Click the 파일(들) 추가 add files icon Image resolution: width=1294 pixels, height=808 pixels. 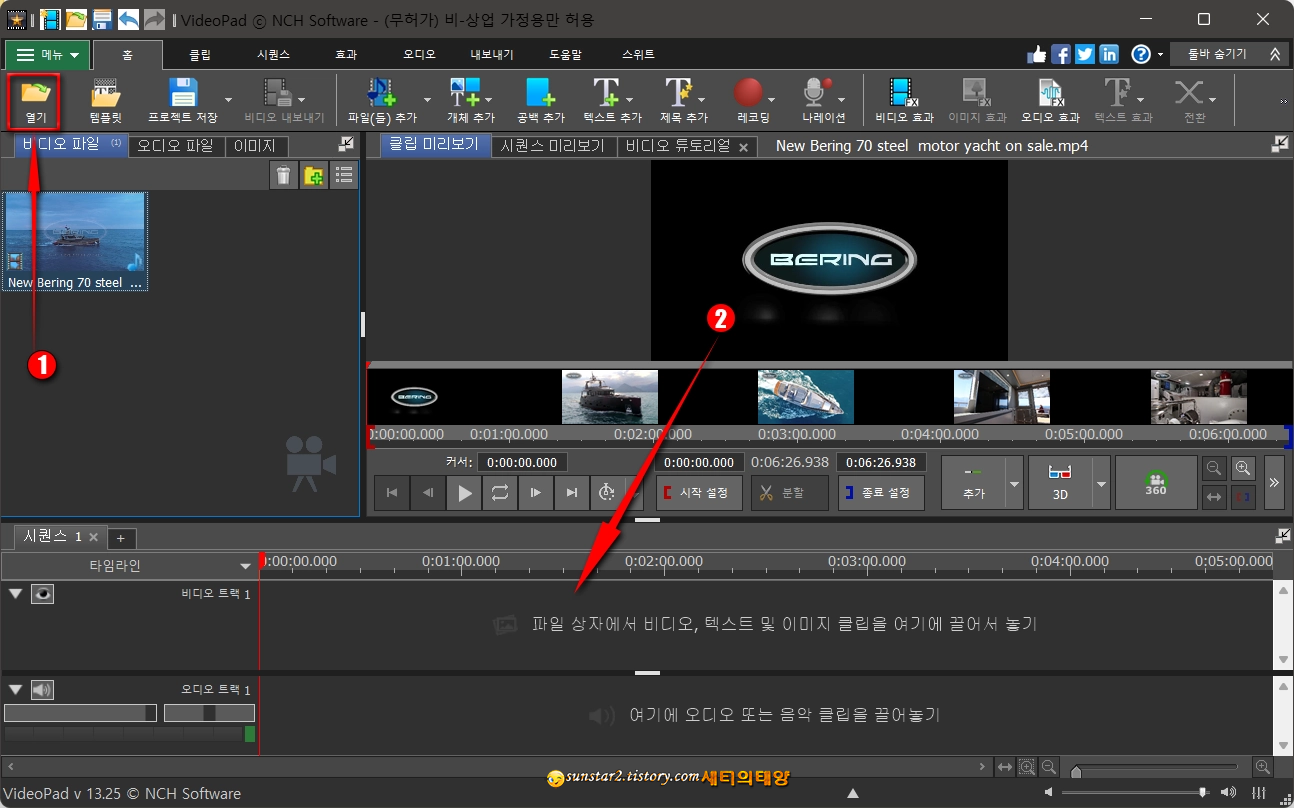click(382, 93)
